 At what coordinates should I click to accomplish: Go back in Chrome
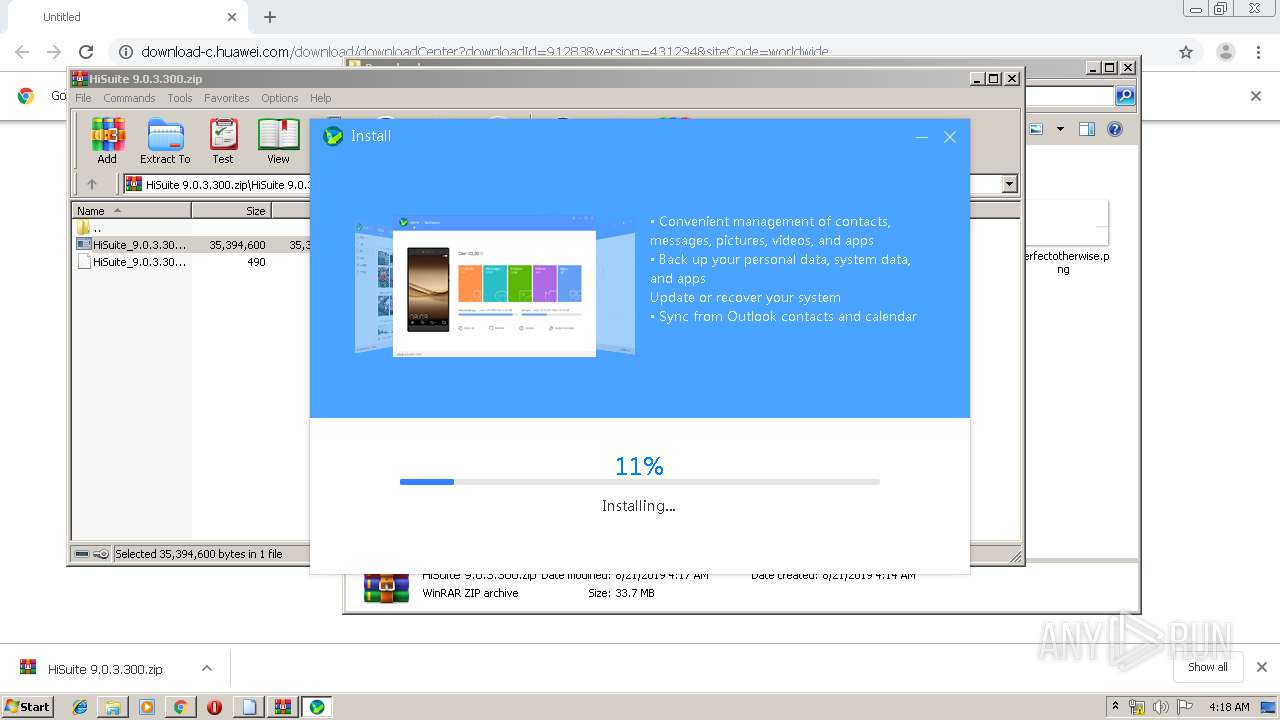point(22,52)
